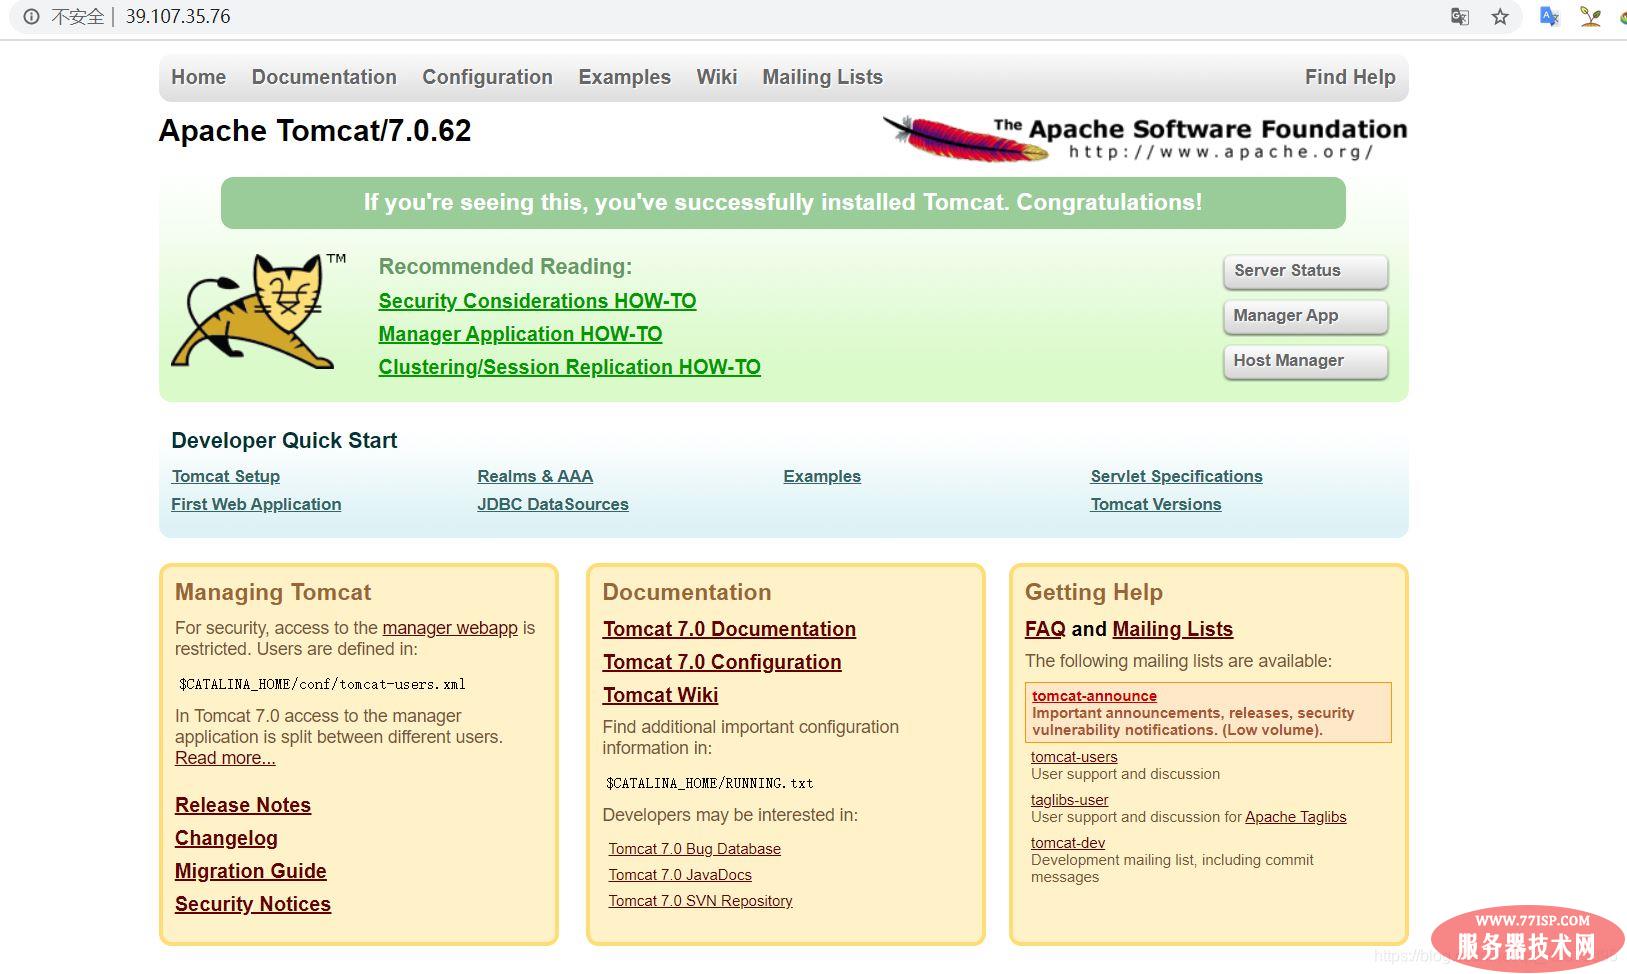Open Tomcat Versions link
This screenshot has width=1627, height=974.
click(1155, 504)
